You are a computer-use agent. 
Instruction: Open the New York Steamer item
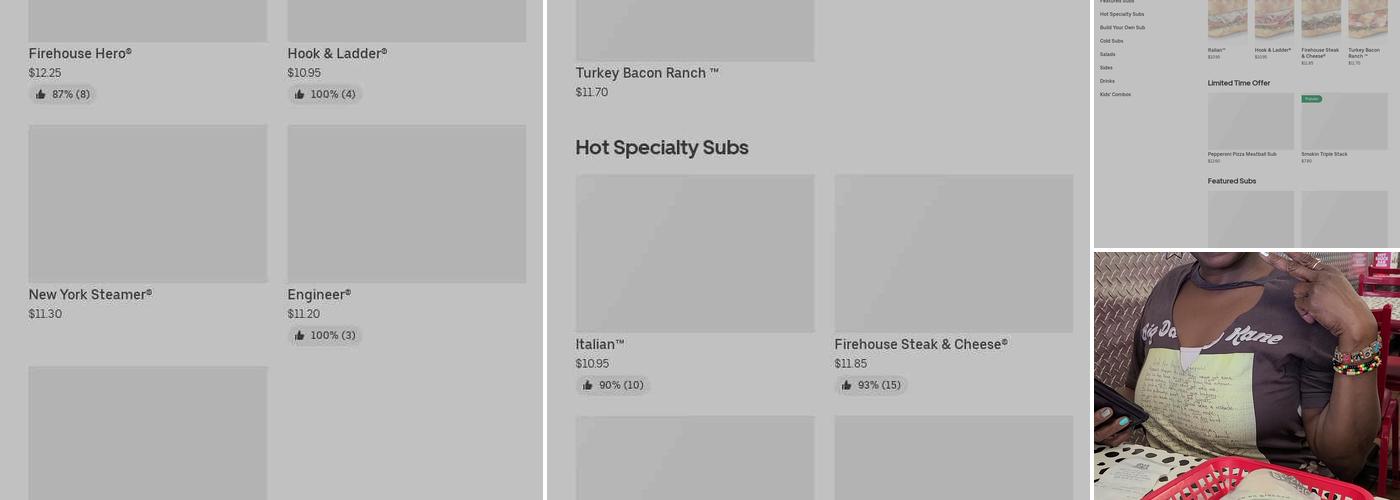[90, 295]
